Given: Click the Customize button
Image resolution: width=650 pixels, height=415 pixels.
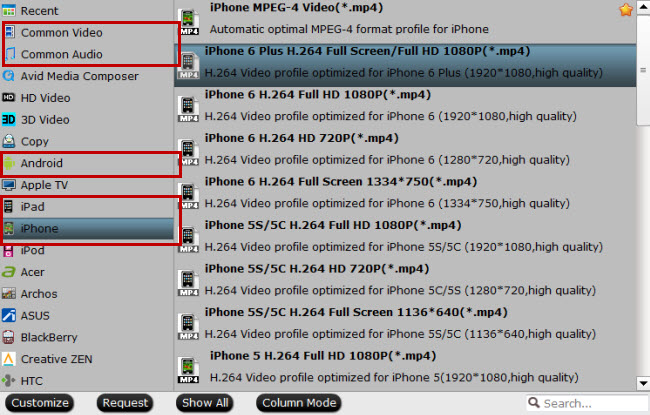Looking at the screenshot, I should [x=40, y=403].
